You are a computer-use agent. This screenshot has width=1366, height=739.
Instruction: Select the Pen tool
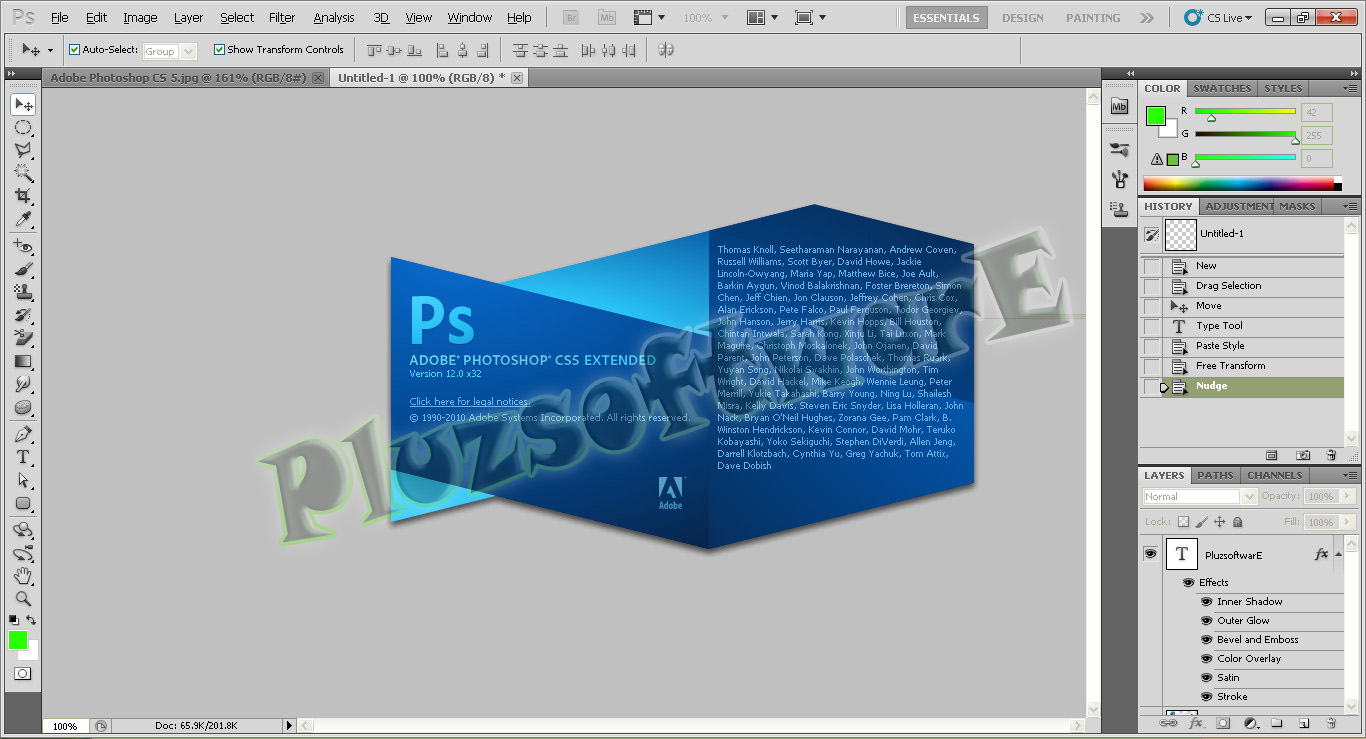point(23,434)
